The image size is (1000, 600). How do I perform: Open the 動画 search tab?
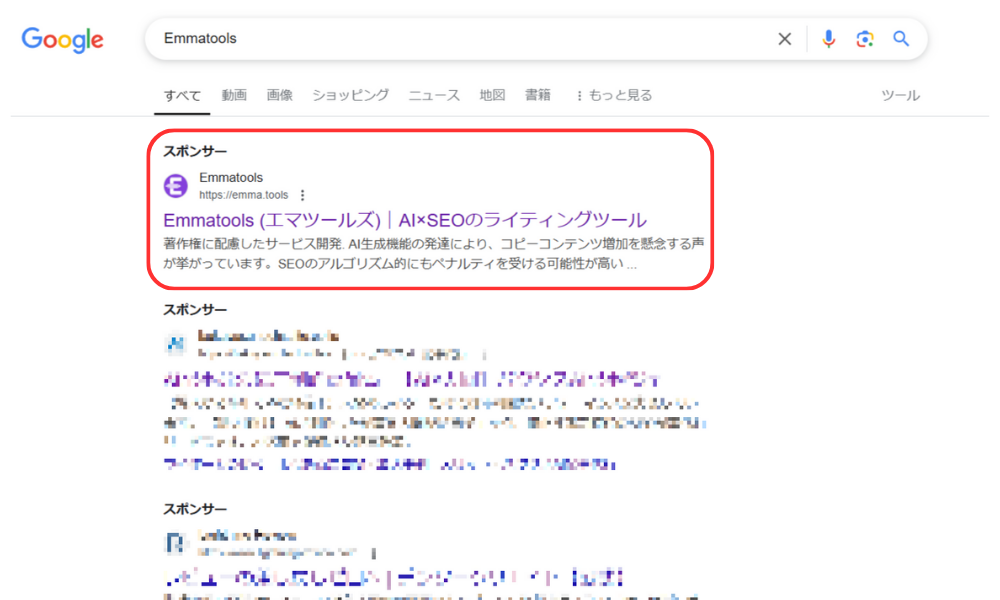point(233,95)
